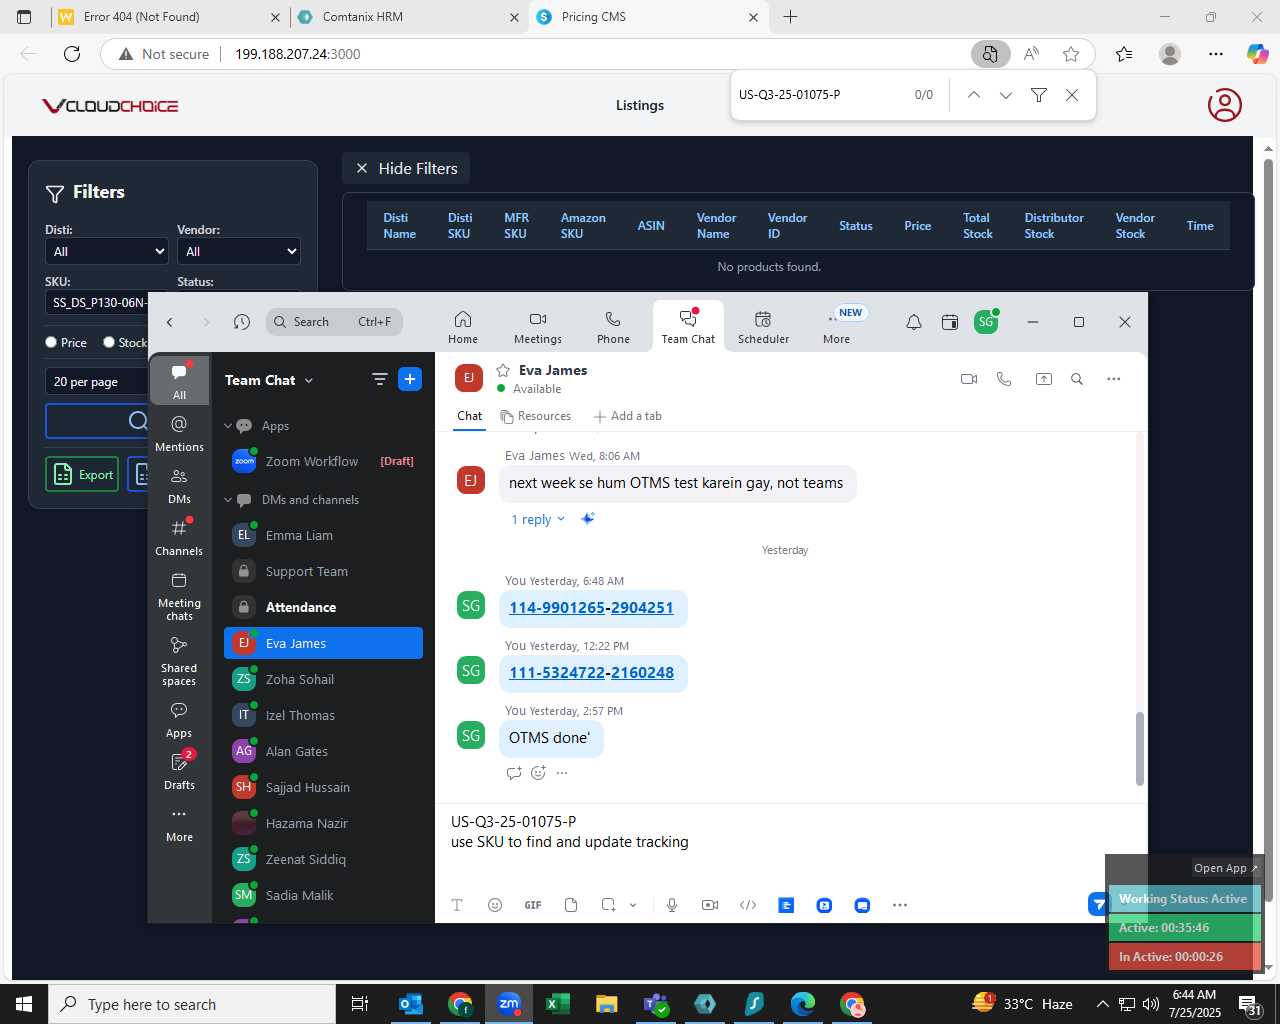Record a video message with camera icon

(710, 905)
